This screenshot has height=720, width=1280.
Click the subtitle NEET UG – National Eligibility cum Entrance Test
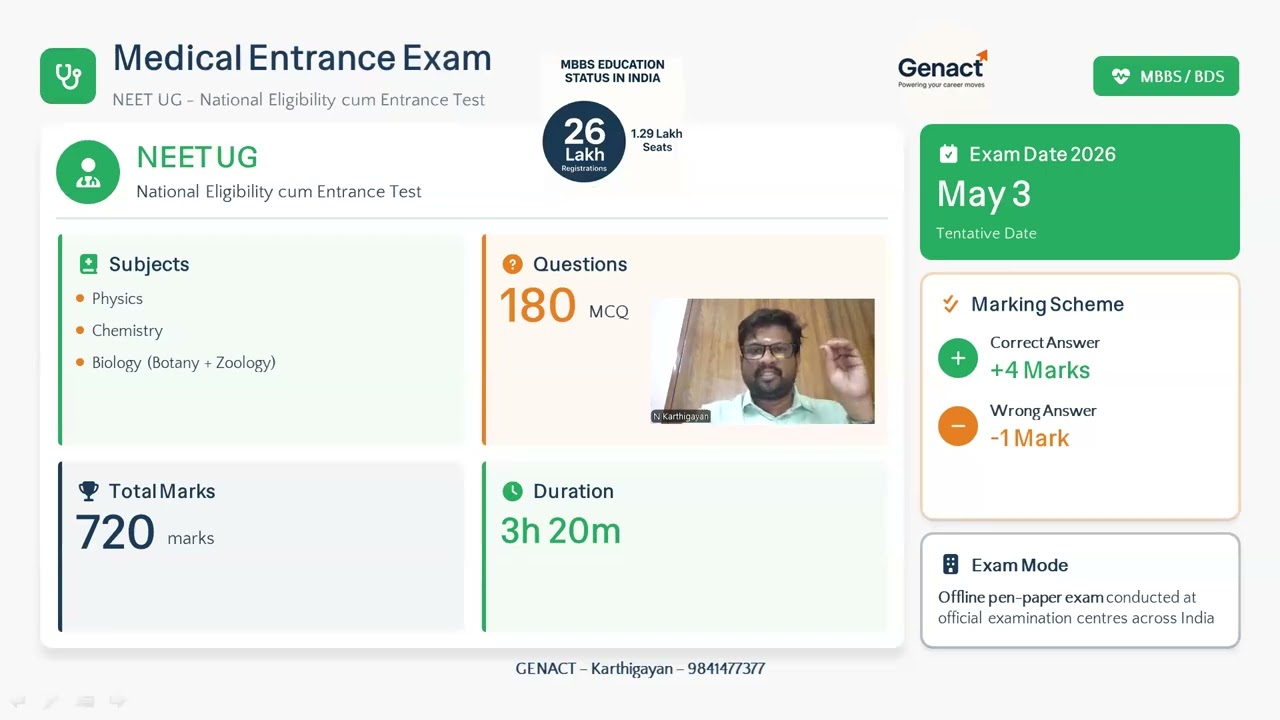click(x=299, y=100)
